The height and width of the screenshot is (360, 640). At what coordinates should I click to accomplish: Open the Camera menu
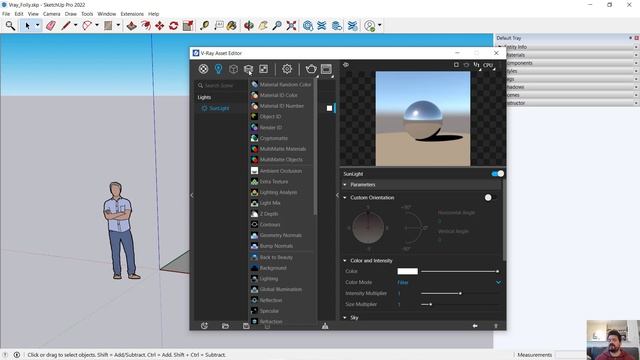pyautogui.click(x=51, y=14)
